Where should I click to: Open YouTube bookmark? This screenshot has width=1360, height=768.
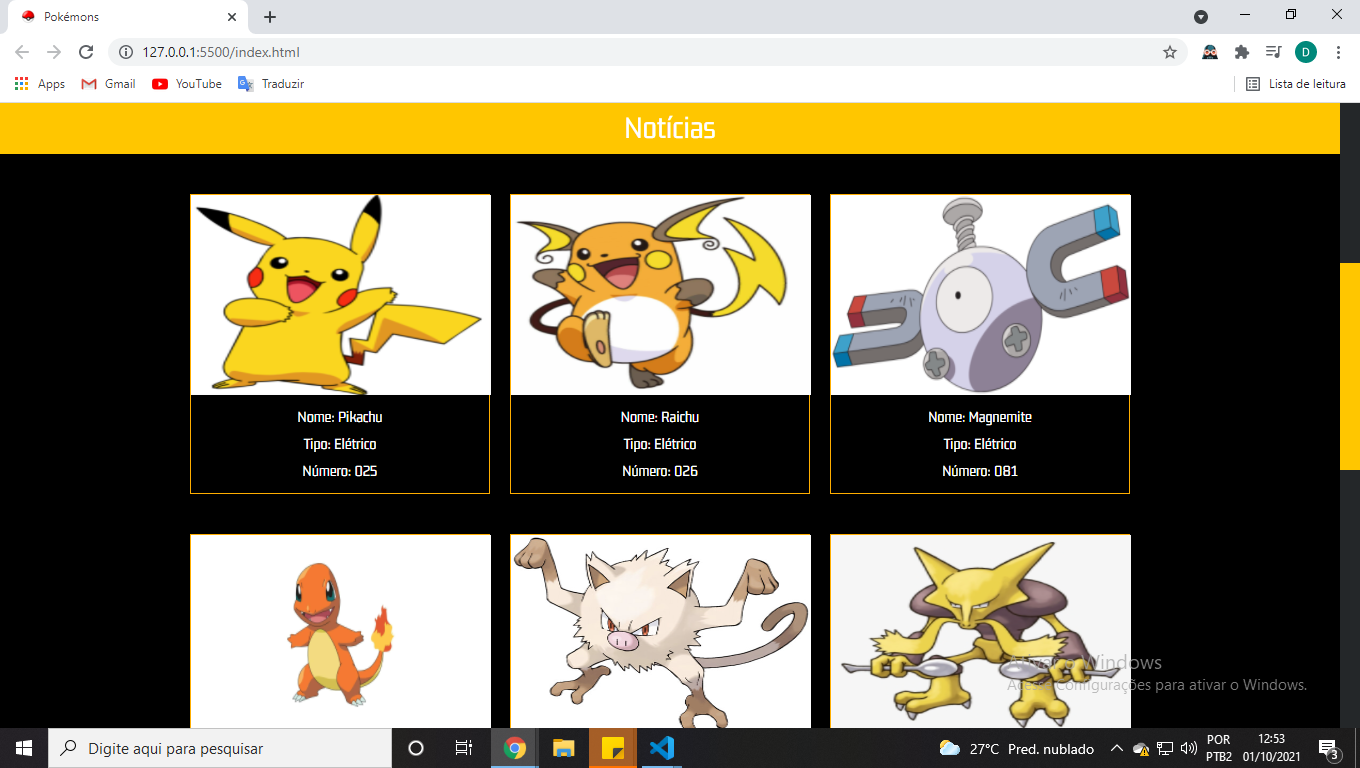click(187, 84)
